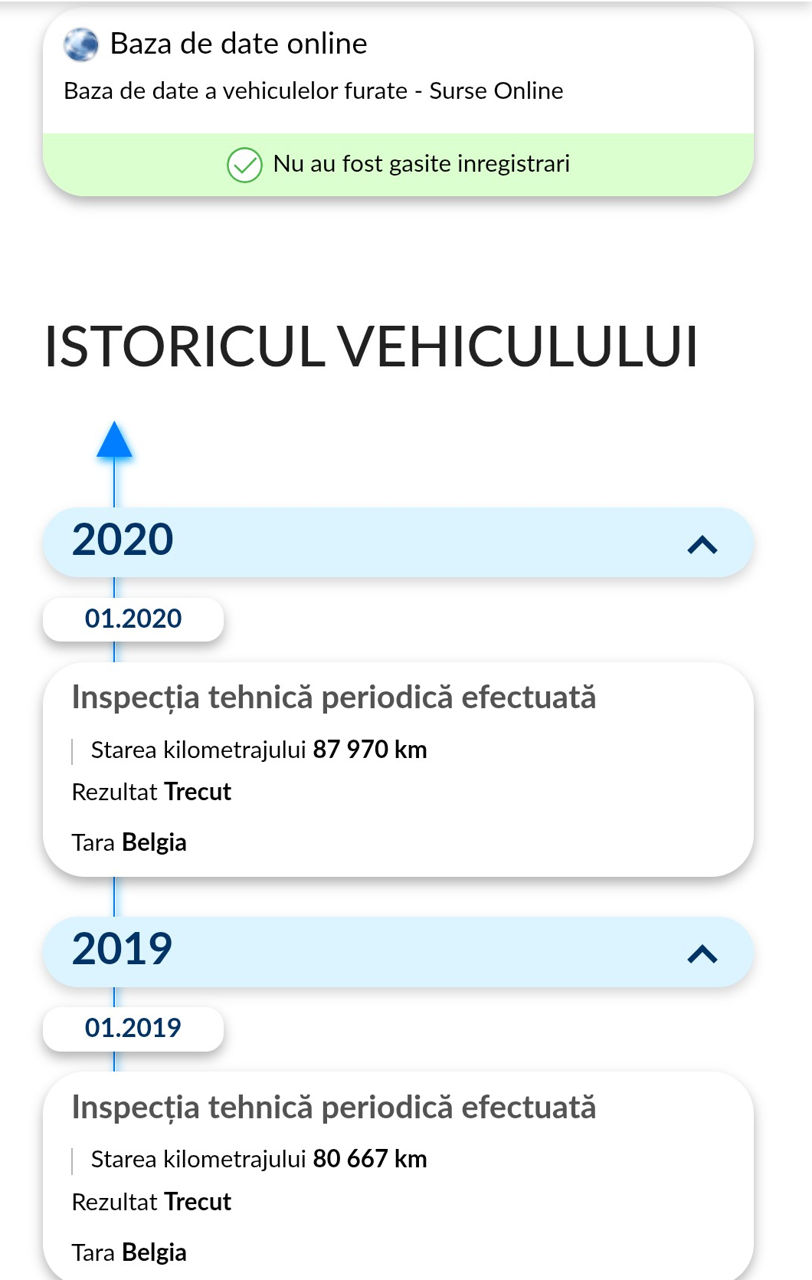Click the blue timeline arrow tip

(114, 440)
